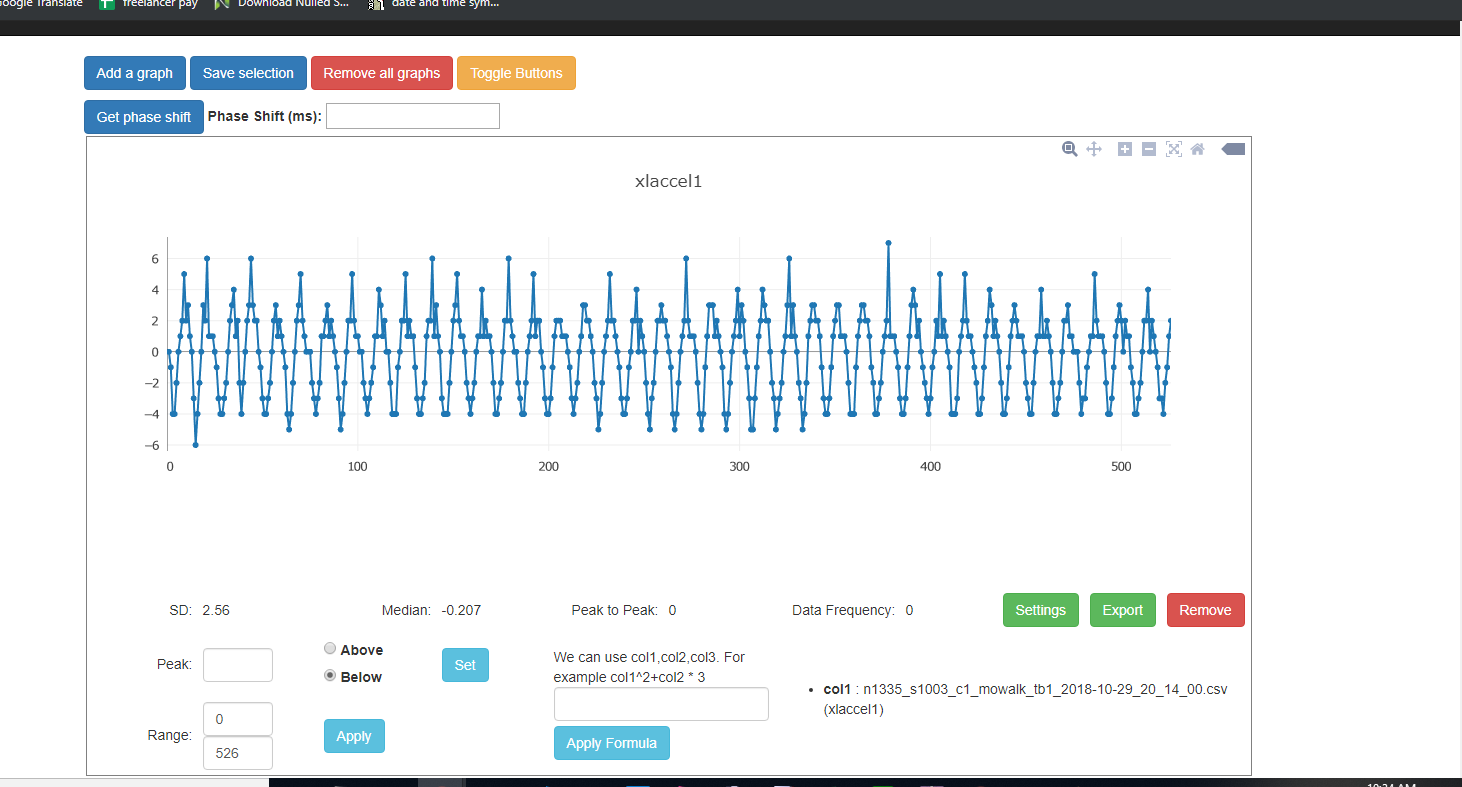This screenshot has height=787, width=1462.
Task: Activate the pan tool in the plot toolbar
Action: click(1093, 148)
